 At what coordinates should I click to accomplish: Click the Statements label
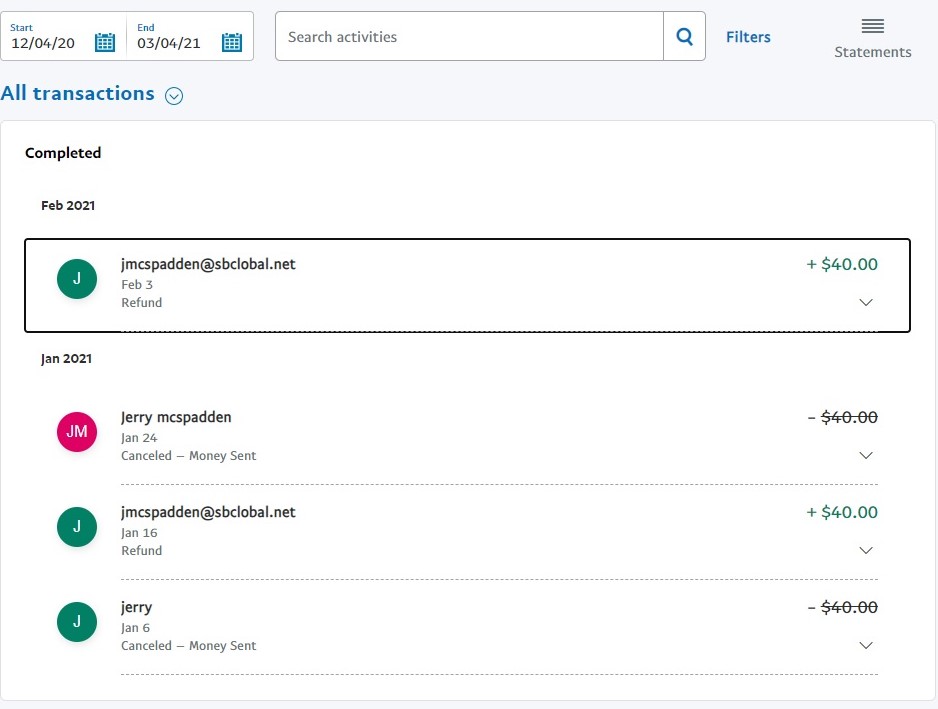pos(873,52)
